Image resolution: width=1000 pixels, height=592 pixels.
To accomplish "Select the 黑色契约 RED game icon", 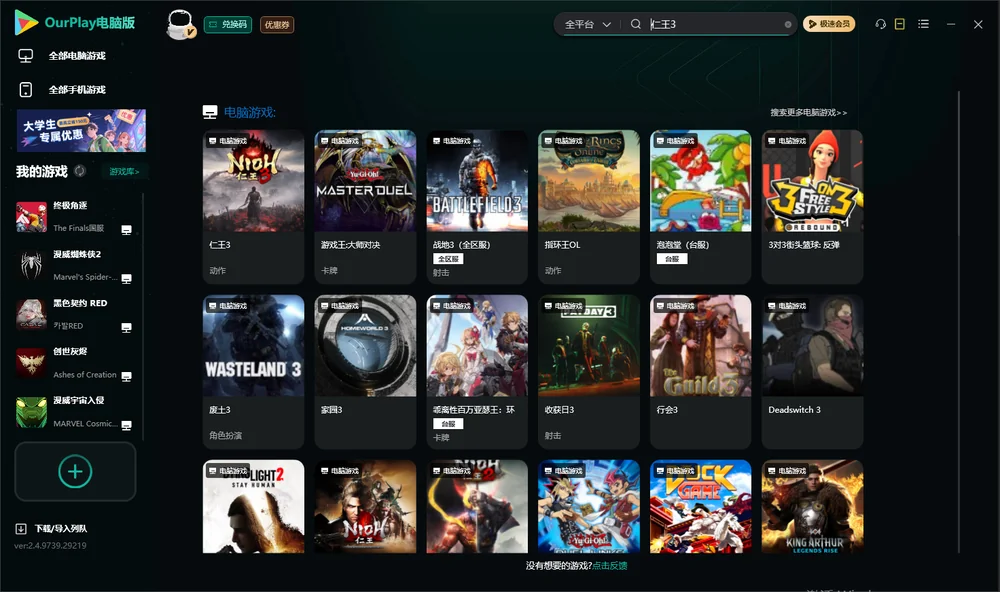I will coord(31,314).
